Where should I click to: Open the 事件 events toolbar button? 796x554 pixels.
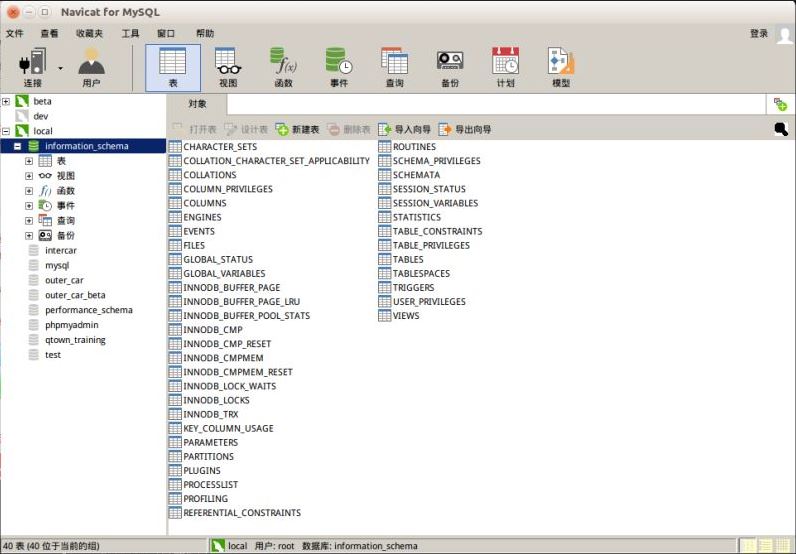[339, 68]
